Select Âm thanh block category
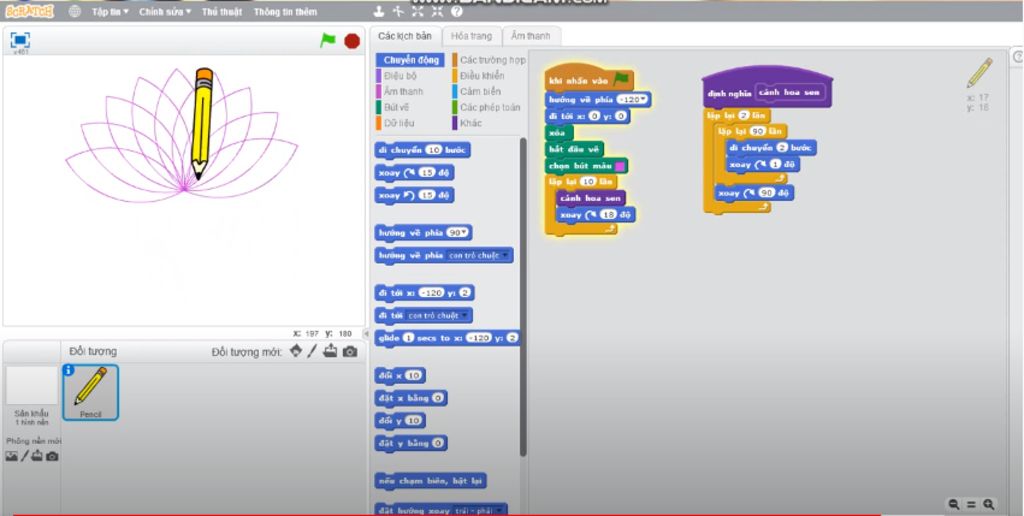Image resolution: width=1024 pixels, height=516 pixels. click(402, 91)
